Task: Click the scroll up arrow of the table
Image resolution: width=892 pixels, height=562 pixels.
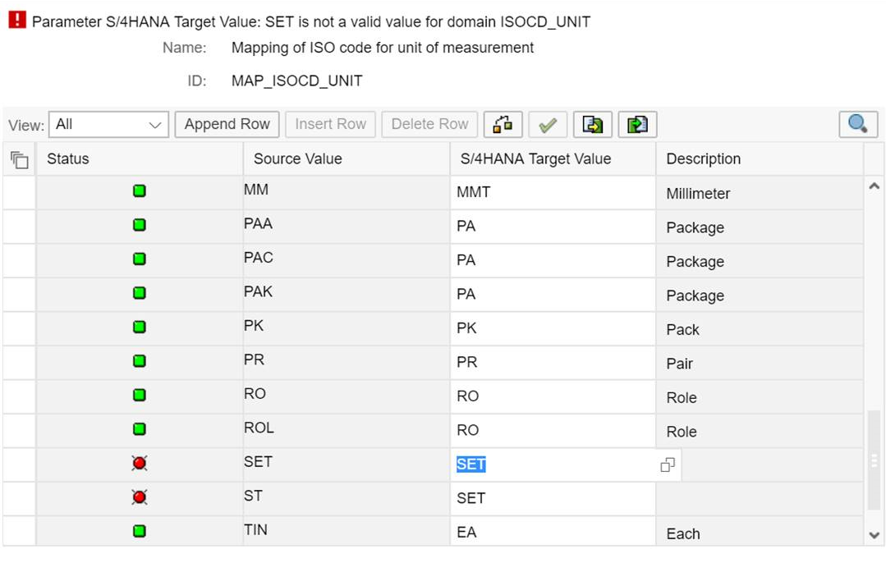Action: (874, 186)
